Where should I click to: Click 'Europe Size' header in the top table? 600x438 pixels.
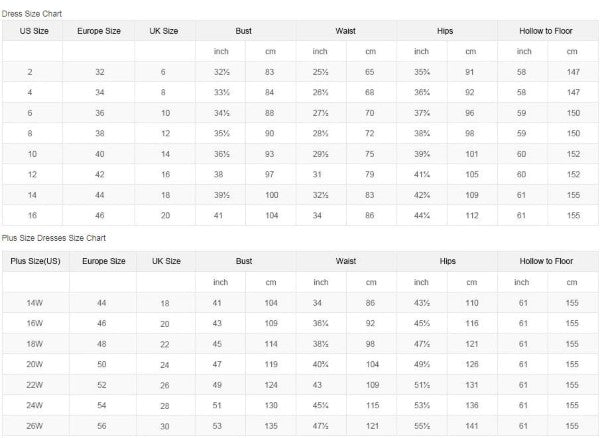click(100, 31)
